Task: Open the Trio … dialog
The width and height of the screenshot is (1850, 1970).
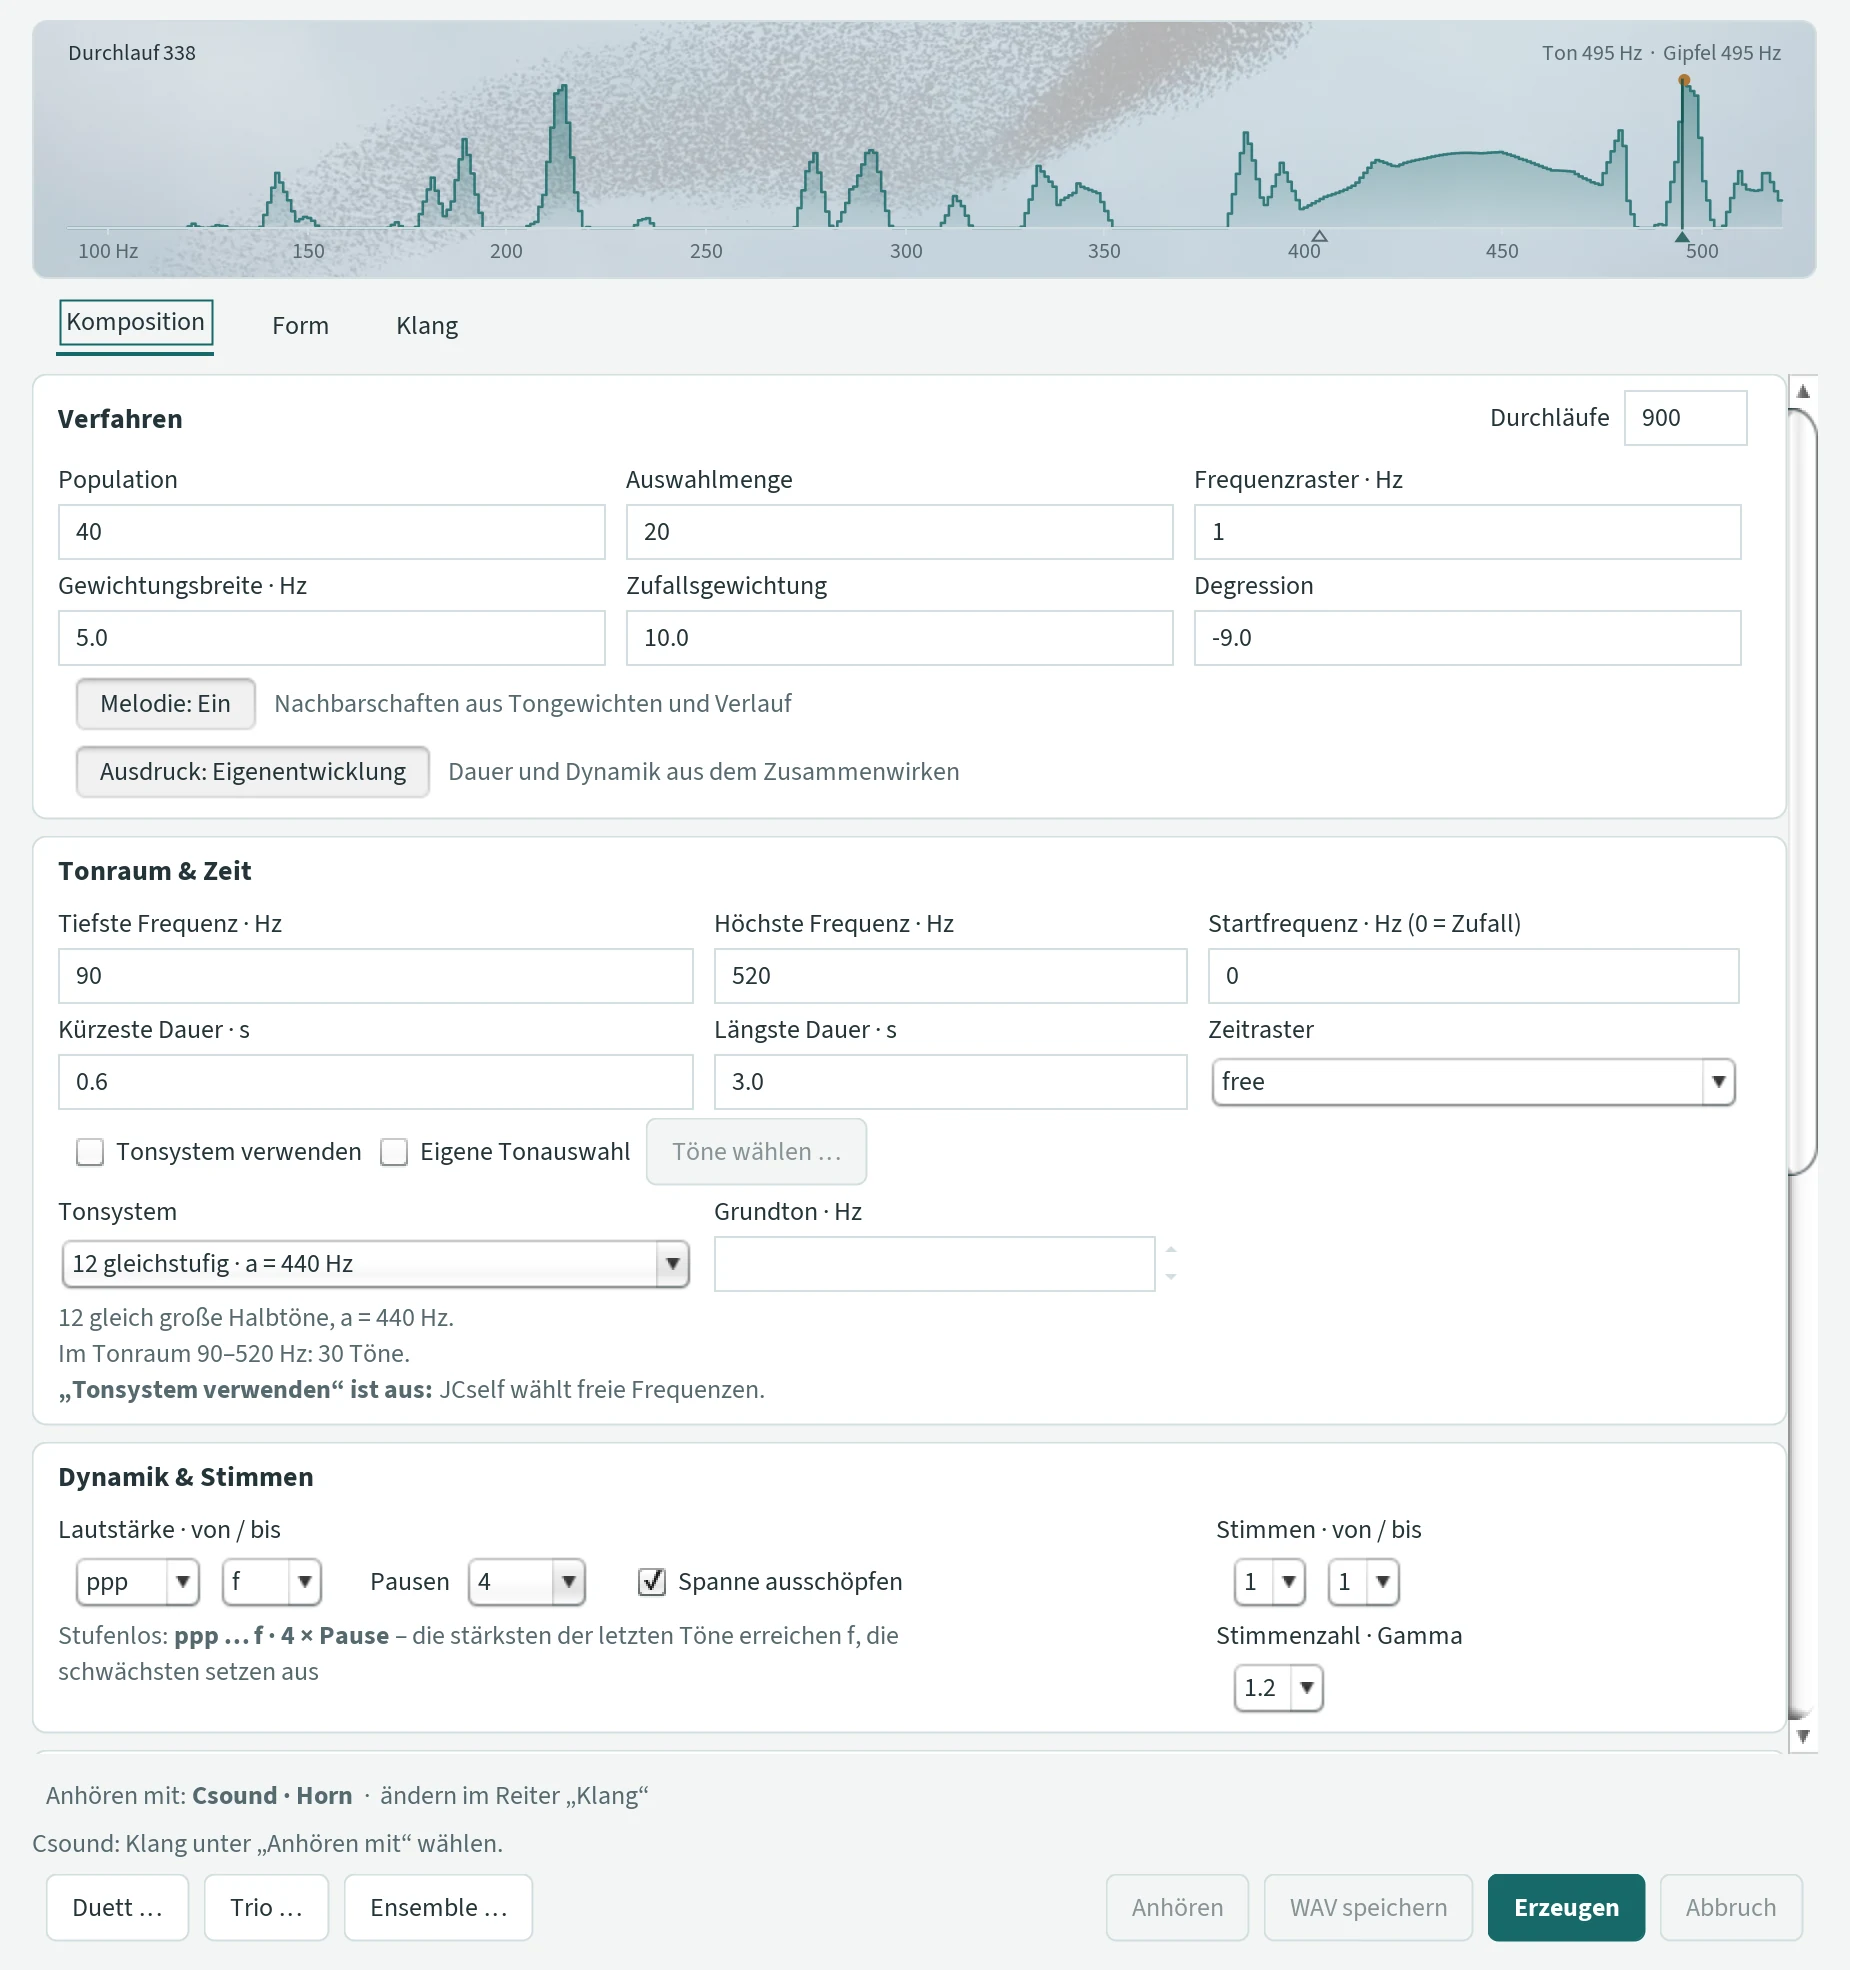Action: (x=266, y=1908)
